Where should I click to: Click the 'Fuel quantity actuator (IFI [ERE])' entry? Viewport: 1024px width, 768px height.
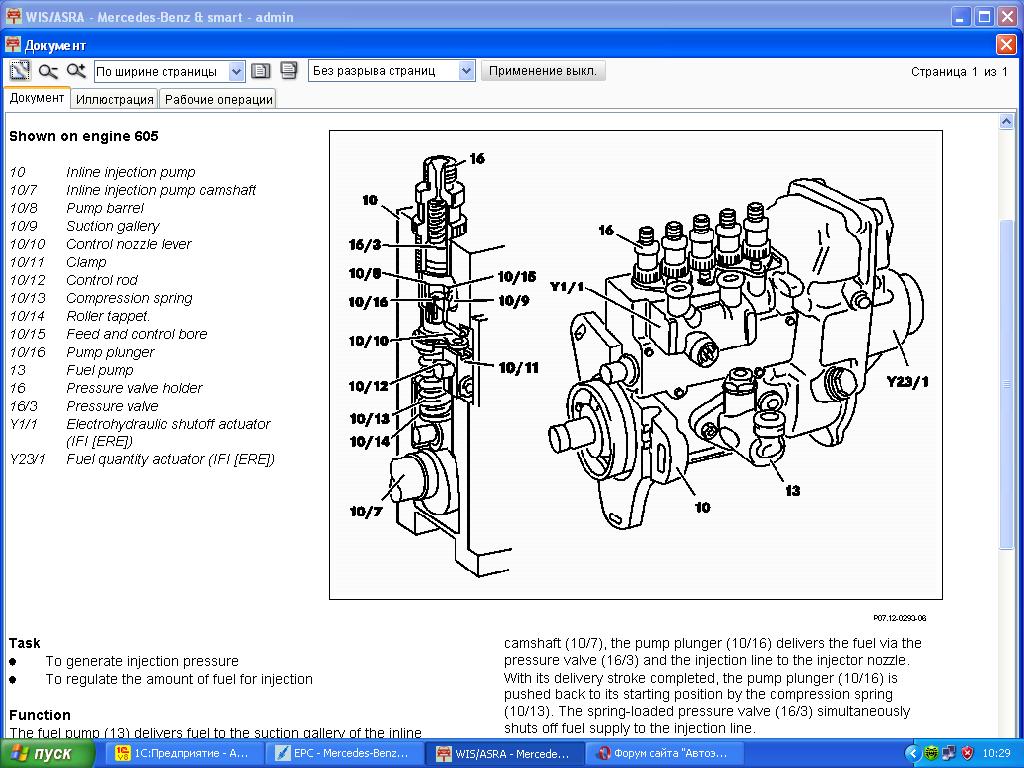pos(170,459)
